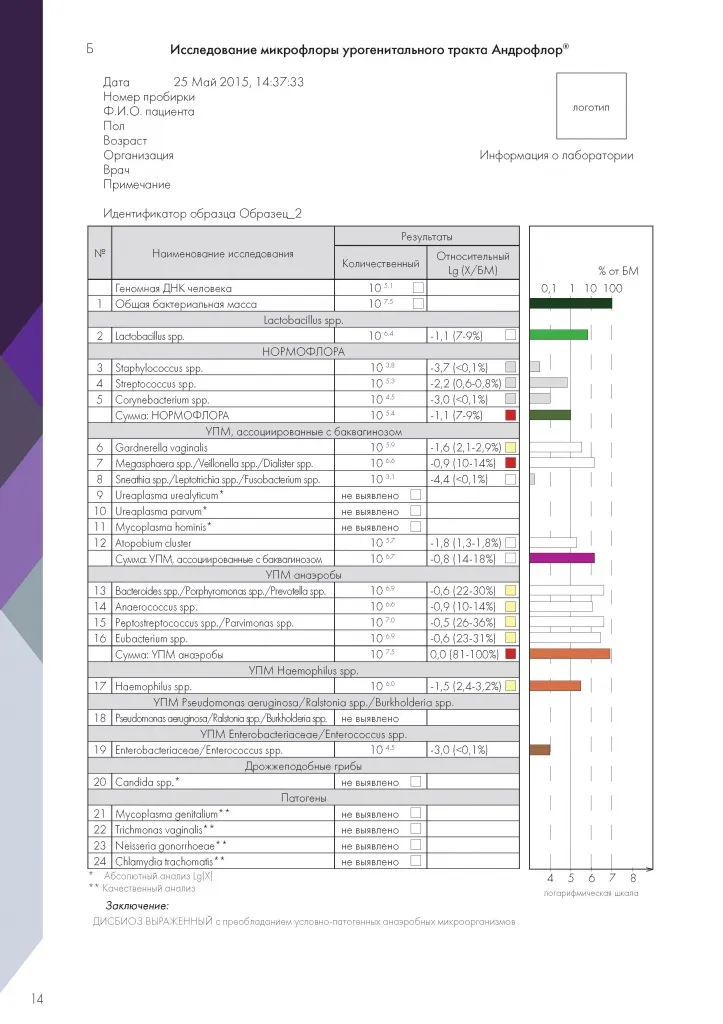Pick the yellow indicator for Gardnerella vaginalis

coord(510,447)
